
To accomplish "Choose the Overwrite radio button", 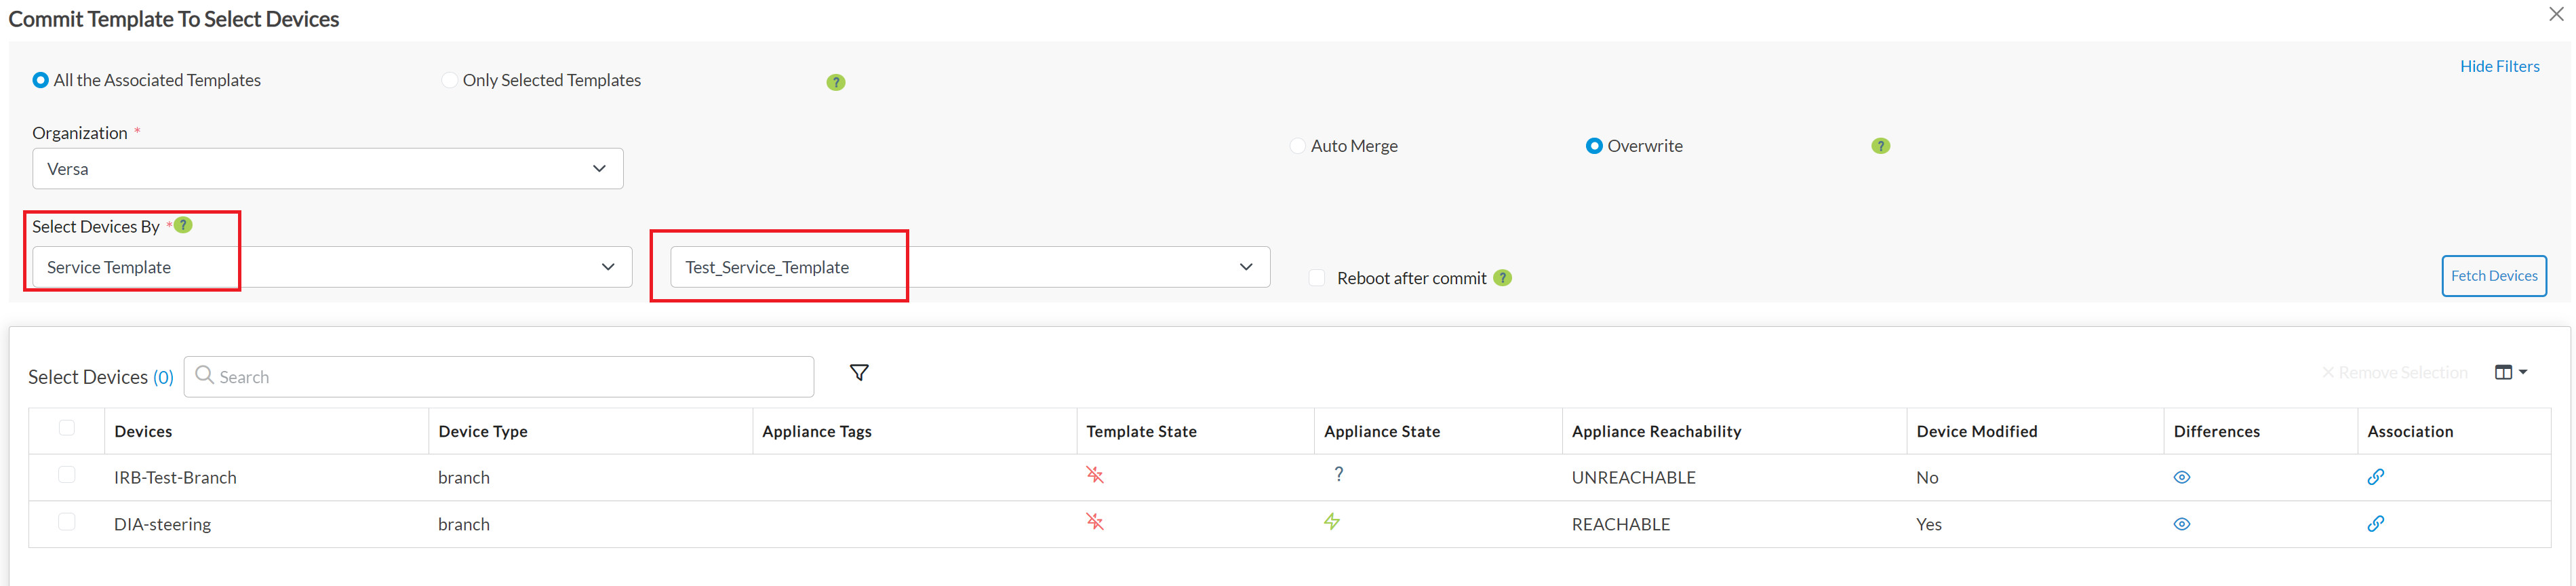I will tap(1594, 146).
